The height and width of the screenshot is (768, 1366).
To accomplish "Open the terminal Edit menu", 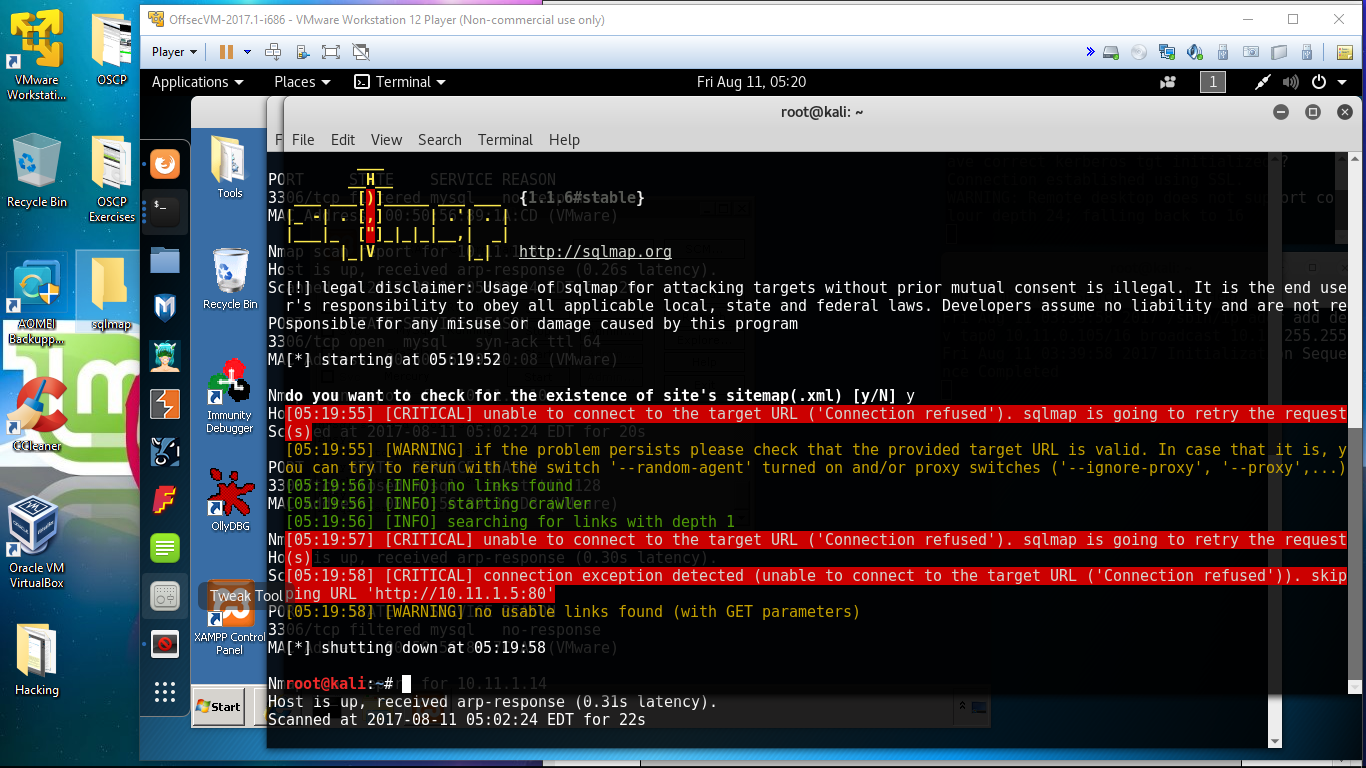I will pyautogui.click(x=343, y=140).
